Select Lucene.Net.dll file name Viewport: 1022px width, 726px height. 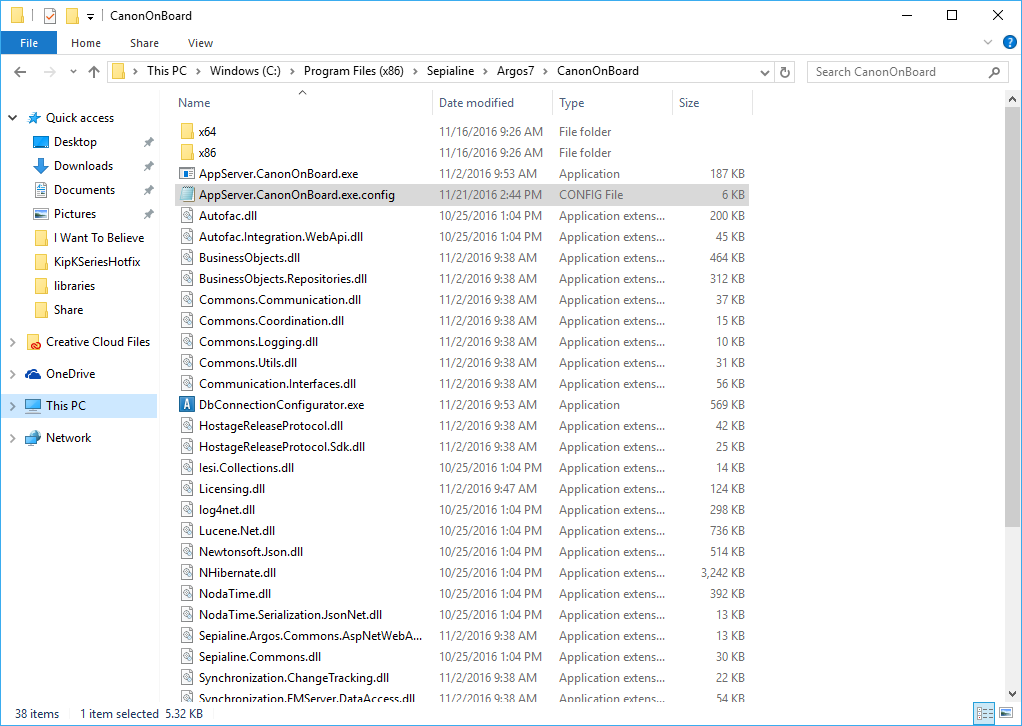click(x=237, y=531)
